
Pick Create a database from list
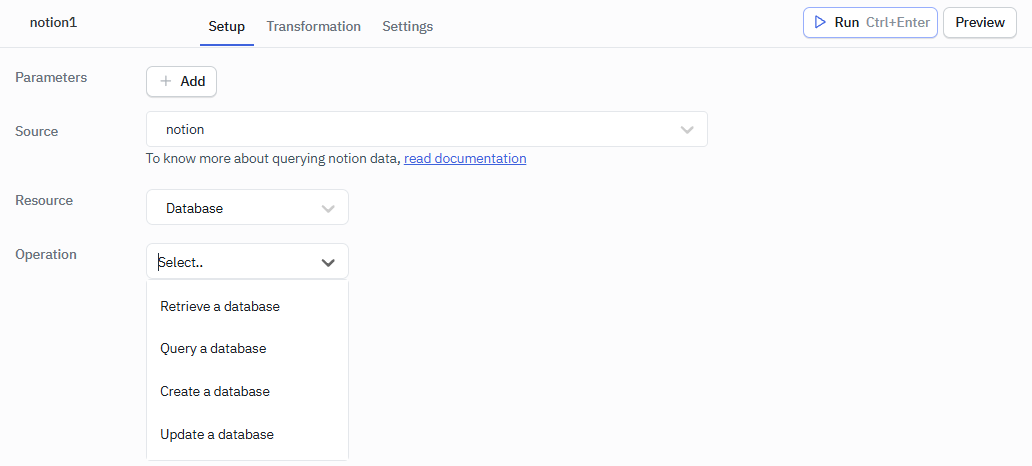215,391
